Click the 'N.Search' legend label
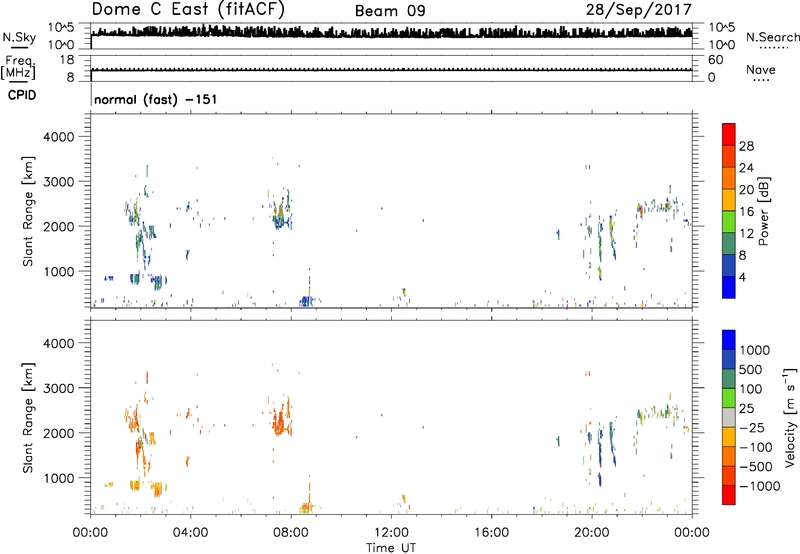 pos(772,37)
